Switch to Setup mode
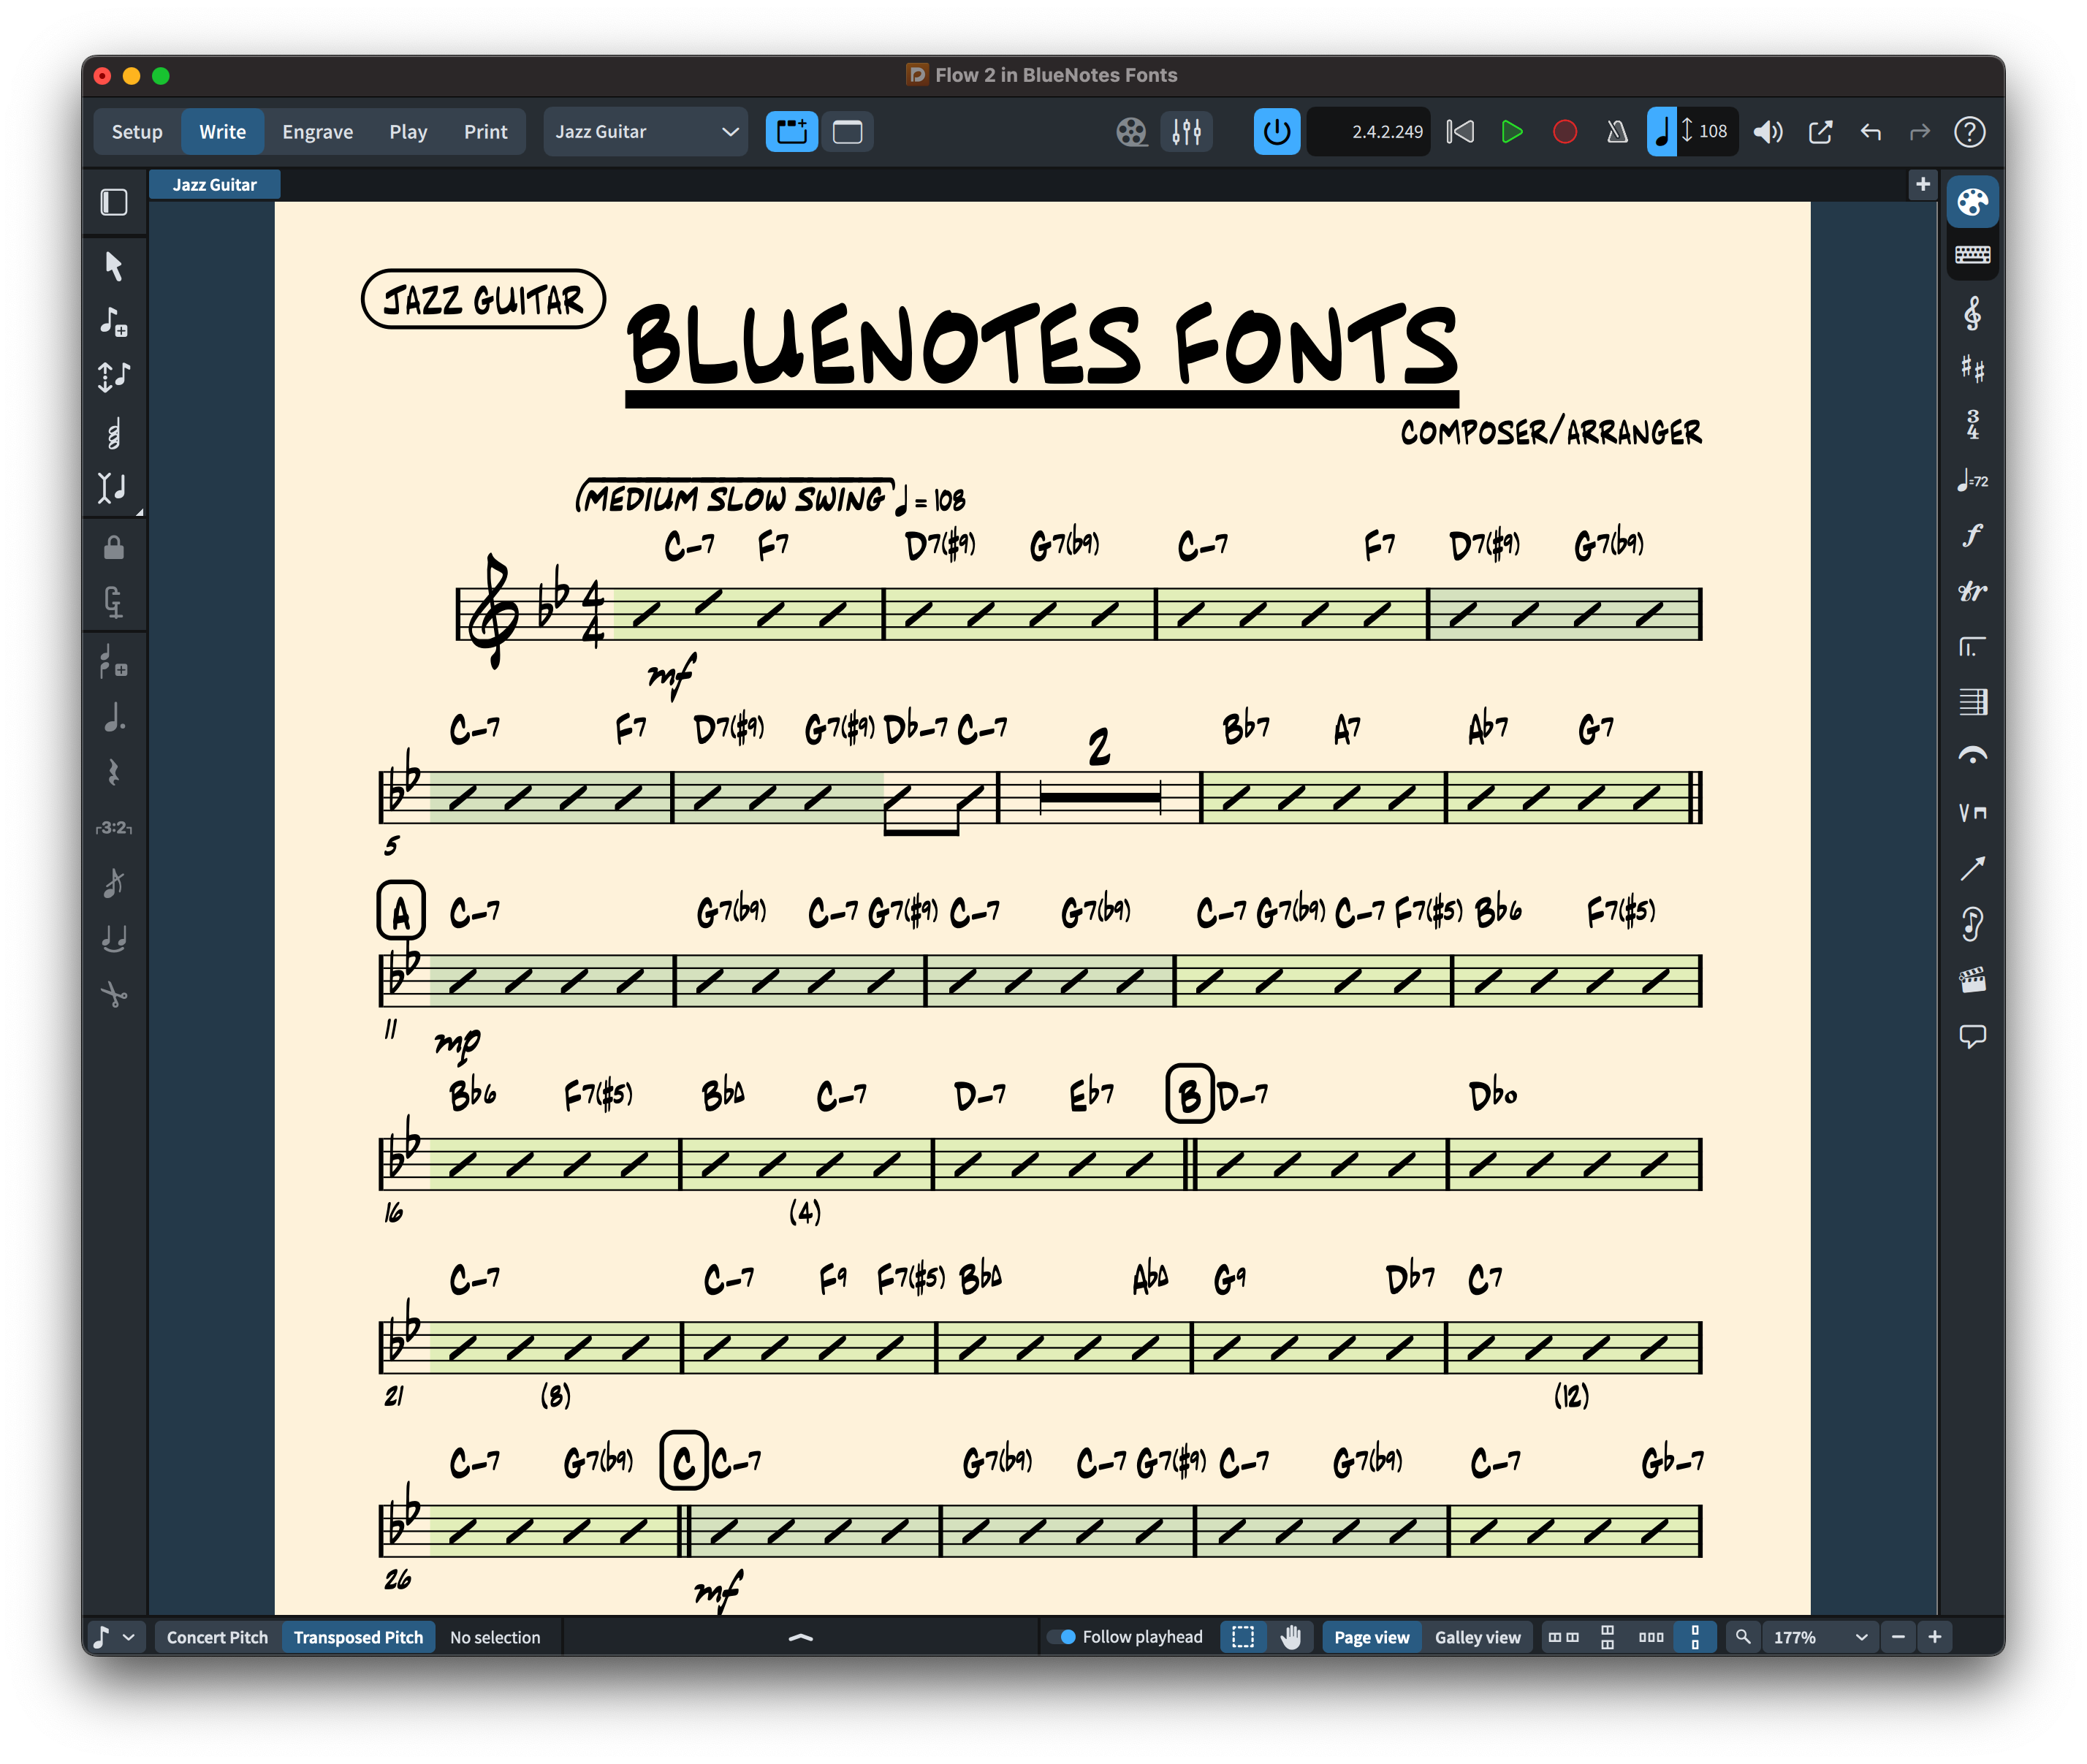The height and width of the screenshot is (1764, 2087). [137, 131]
